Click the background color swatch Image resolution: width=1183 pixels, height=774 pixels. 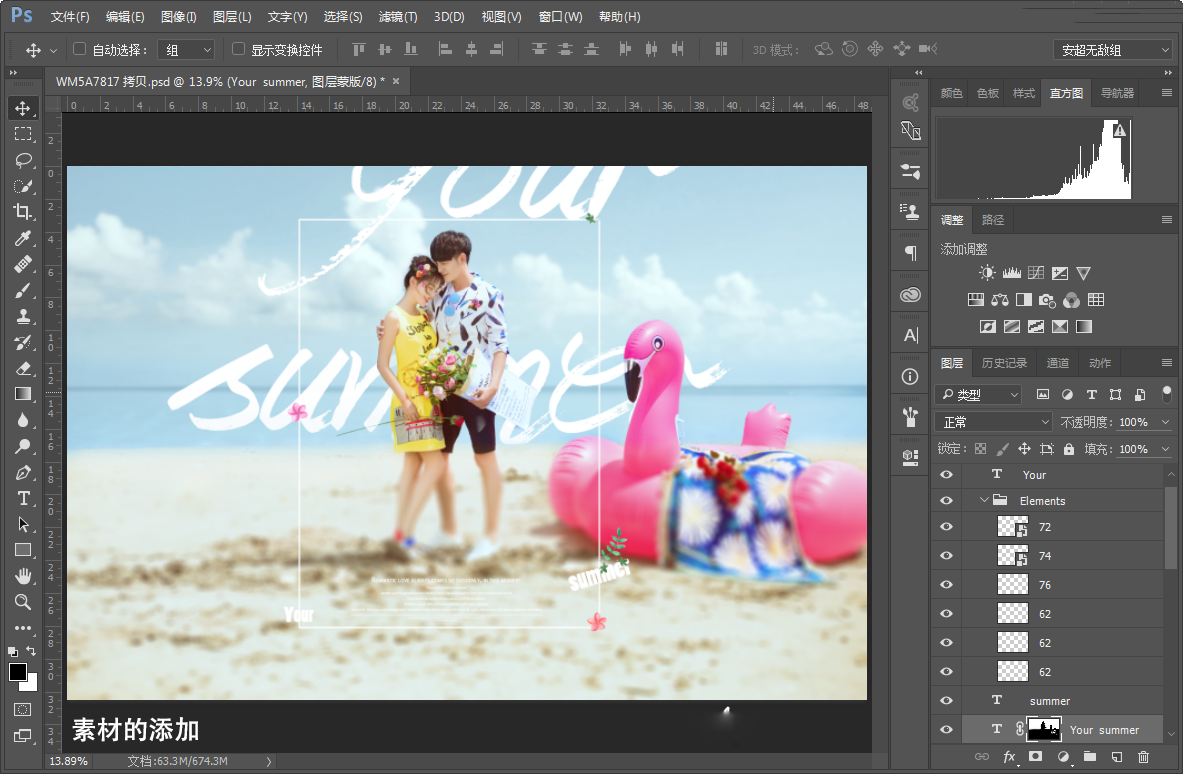pyautogui.click(x=30, y=684)
